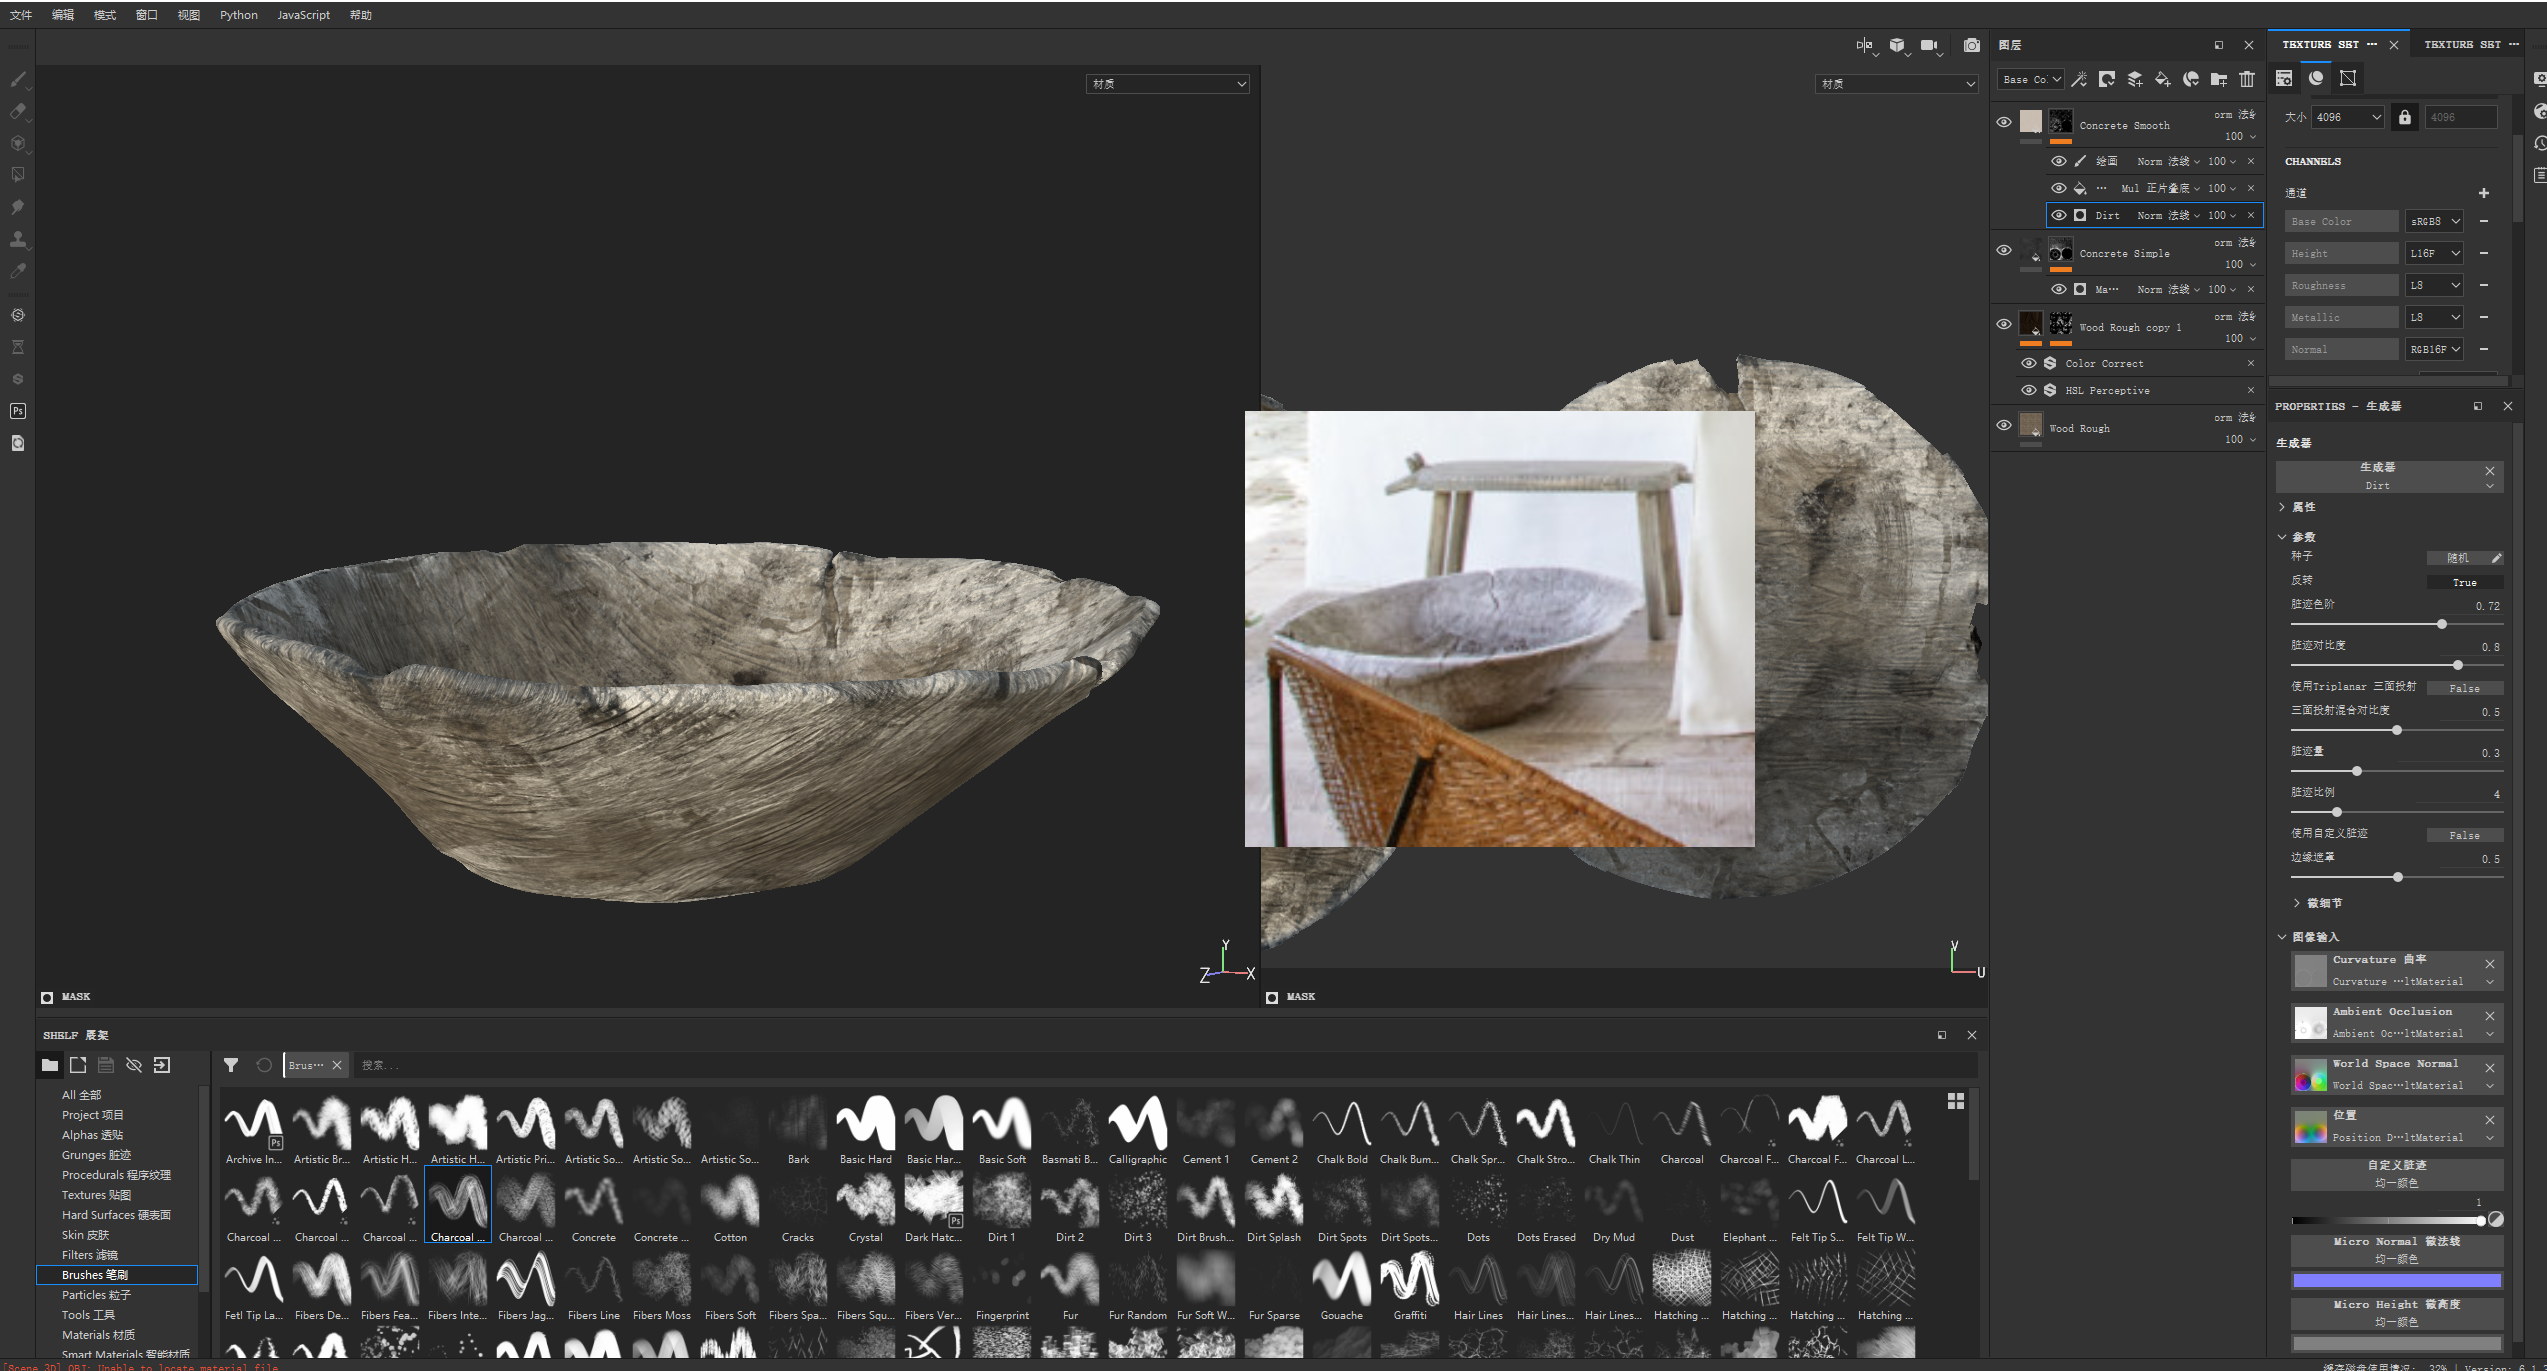The height and width of the screenshot is (1371, 2547).
Task: Select the Paint brush tool
Action: pyautogui.click(x=18, y=79)
